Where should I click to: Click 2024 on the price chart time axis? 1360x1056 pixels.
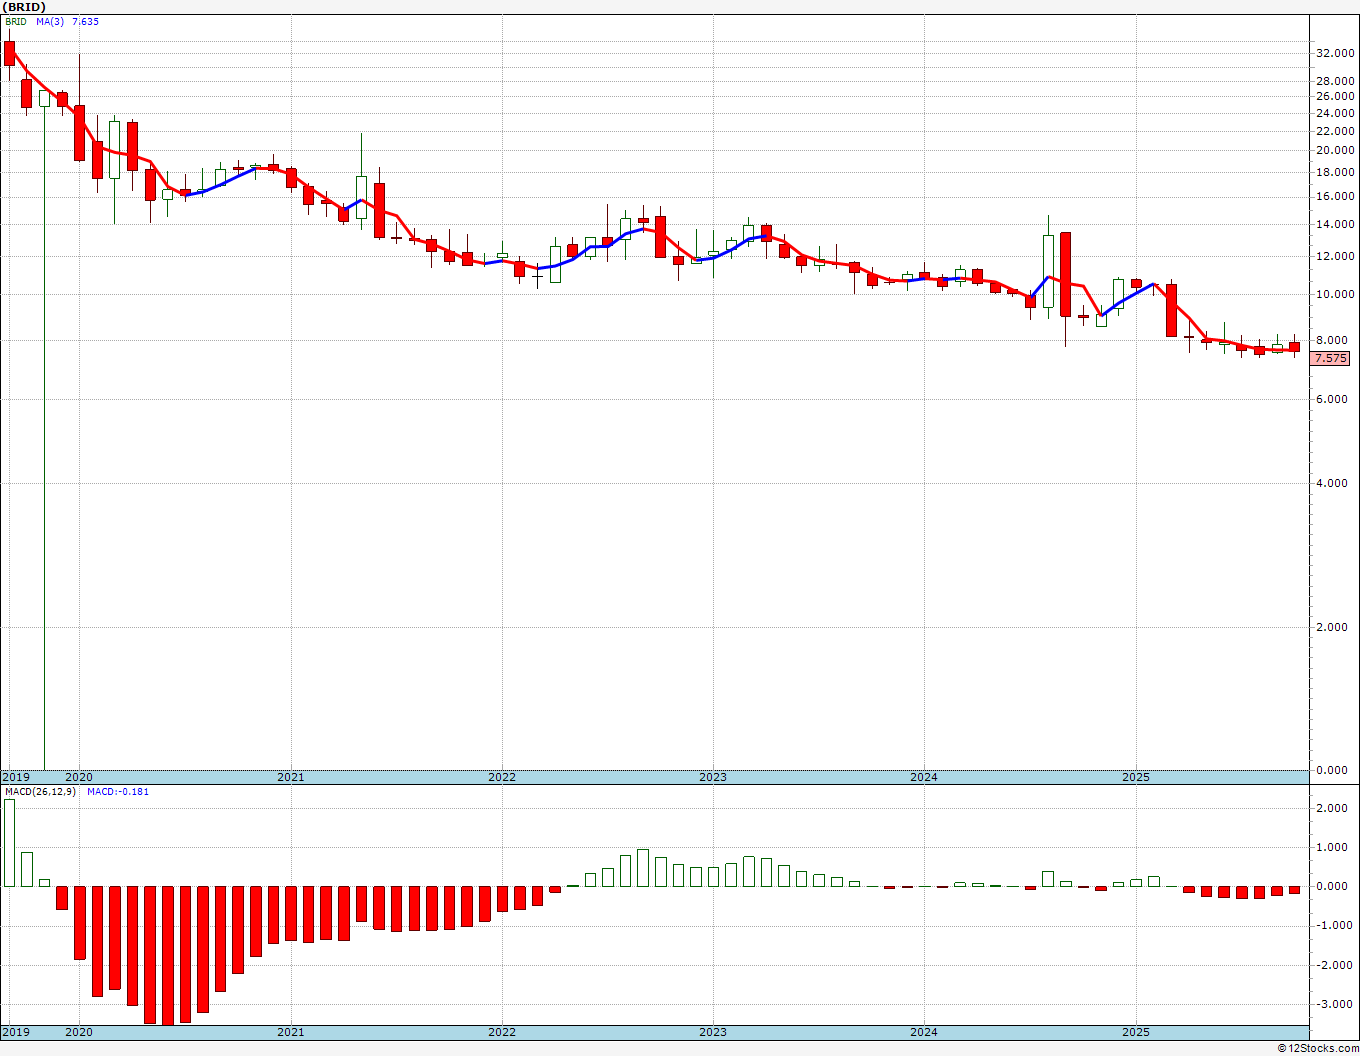[924, 777]
